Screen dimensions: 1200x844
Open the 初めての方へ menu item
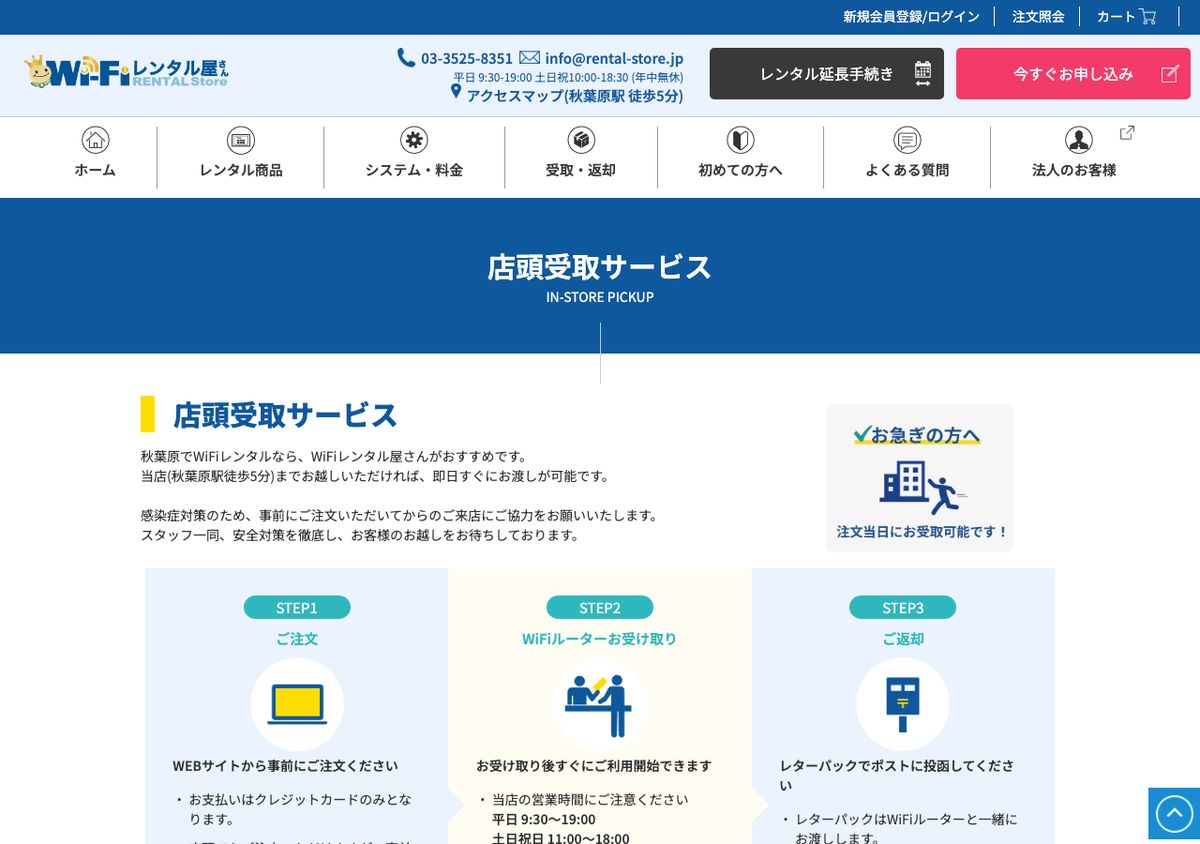(x=740, y=170)
